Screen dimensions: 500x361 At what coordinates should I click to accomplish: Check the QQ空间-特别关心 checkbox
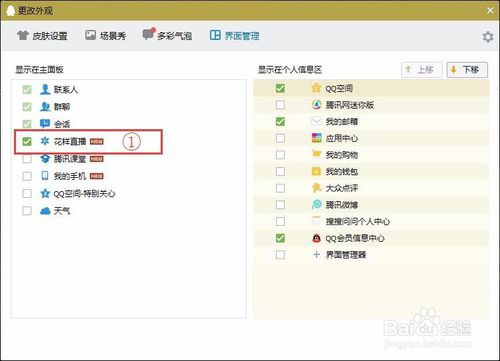point(27,193)
